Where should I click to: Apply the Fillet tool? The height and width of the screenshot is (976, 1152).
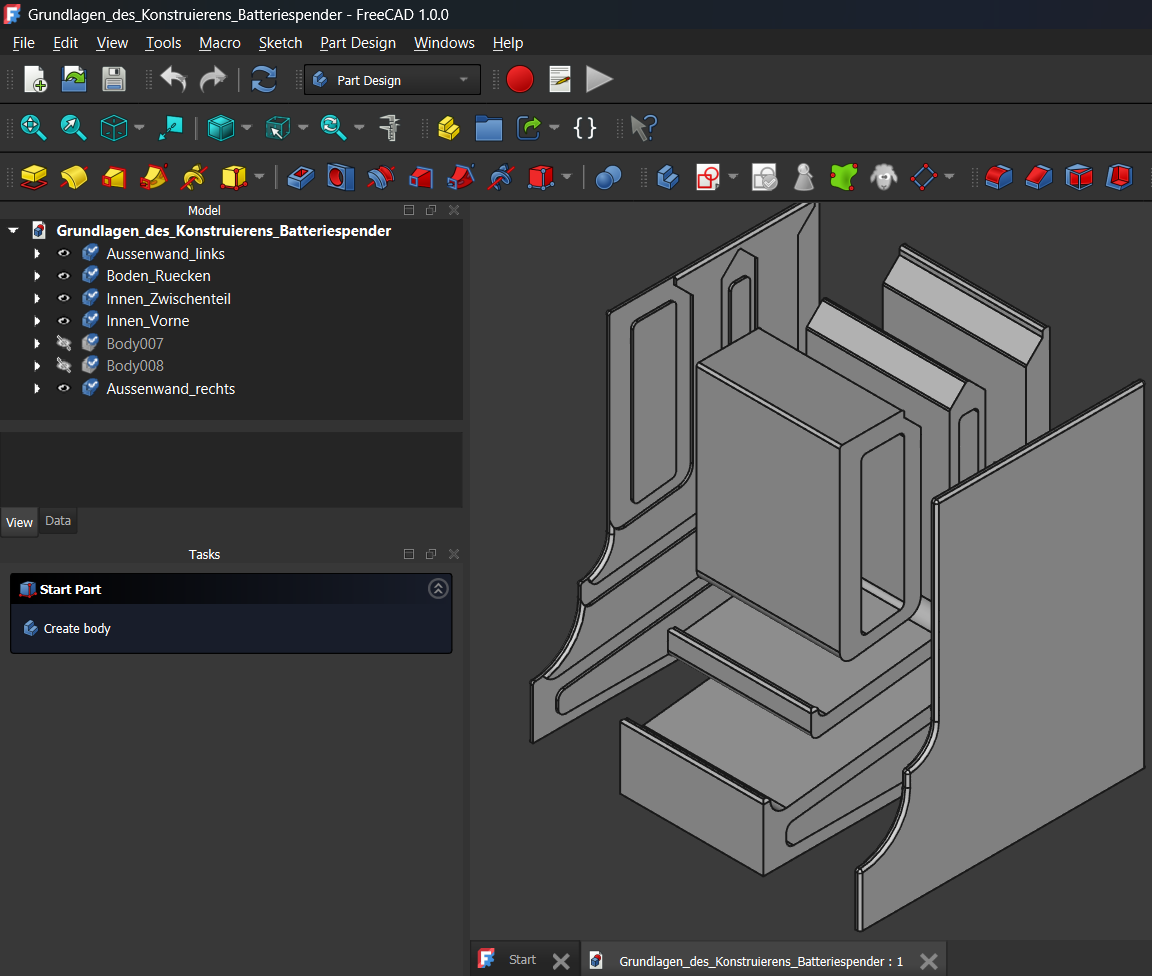(999, 177)
